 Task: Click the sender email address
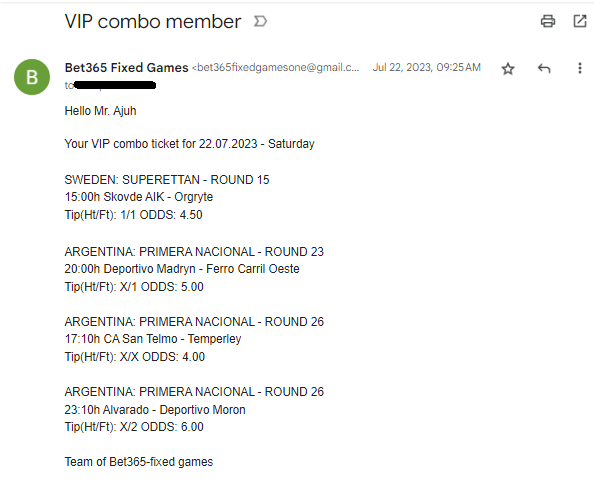(276, 68)
